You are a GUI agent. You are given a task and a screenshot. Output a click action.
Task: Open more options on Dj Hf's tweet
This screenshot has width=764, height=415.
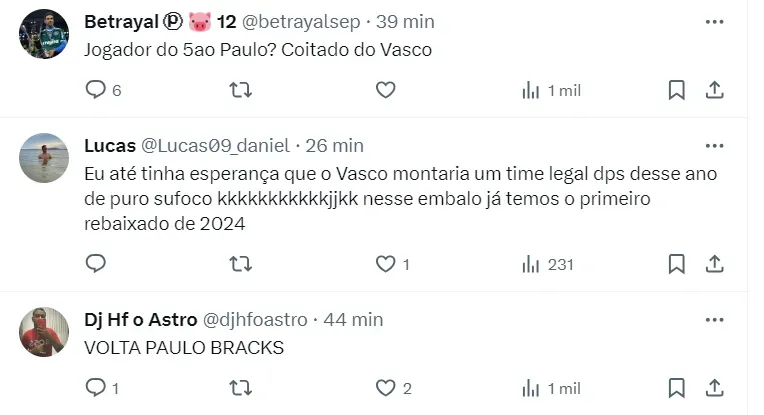[714, 320]
